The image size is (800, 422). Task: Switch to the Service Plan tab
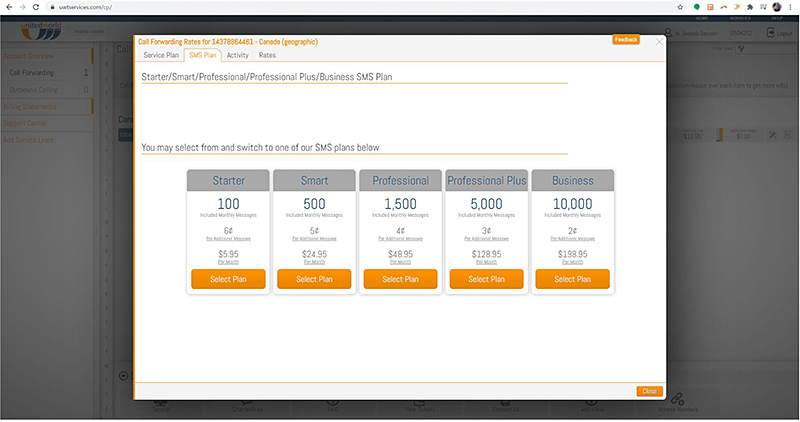pyautogui.click(x=161, y=55)
